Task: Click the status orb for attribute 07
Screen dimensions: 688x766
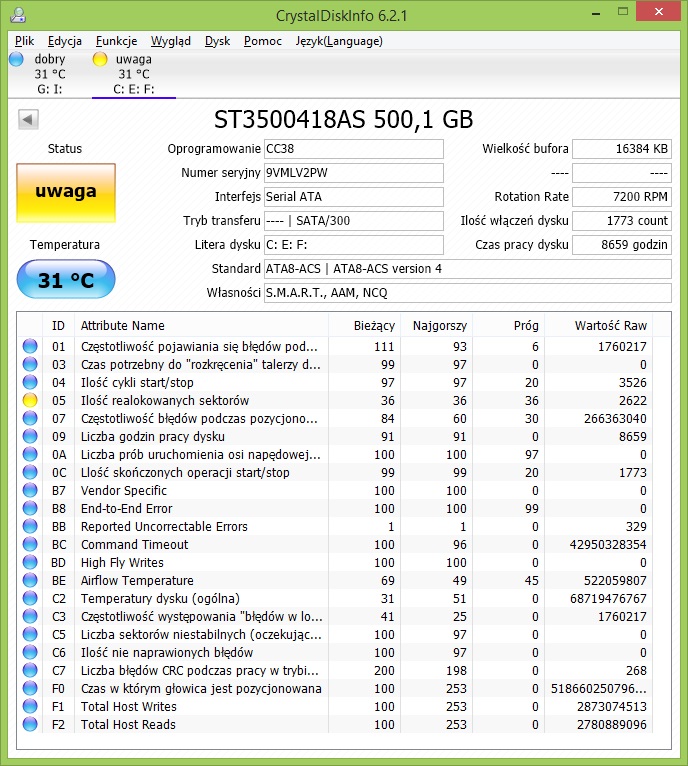Action: point(30,418)
